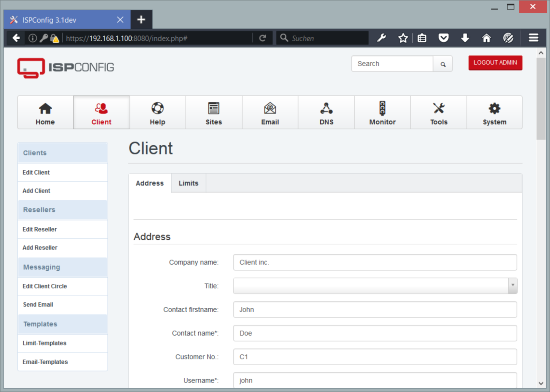Open the Client module
This screenshot has width=550, height=392.
click(x=101, y=113)
